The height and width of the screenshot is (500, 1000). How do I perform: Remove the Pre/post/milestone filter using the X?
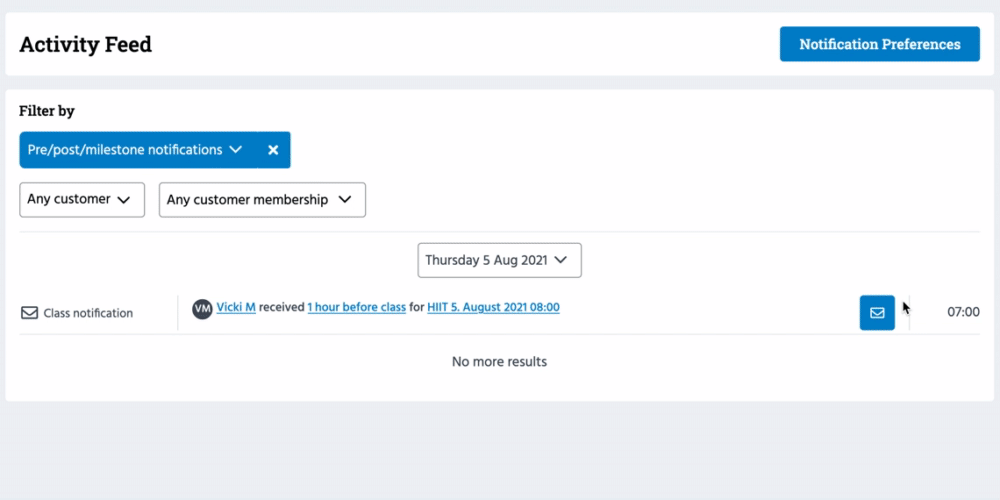coord(273,150)
